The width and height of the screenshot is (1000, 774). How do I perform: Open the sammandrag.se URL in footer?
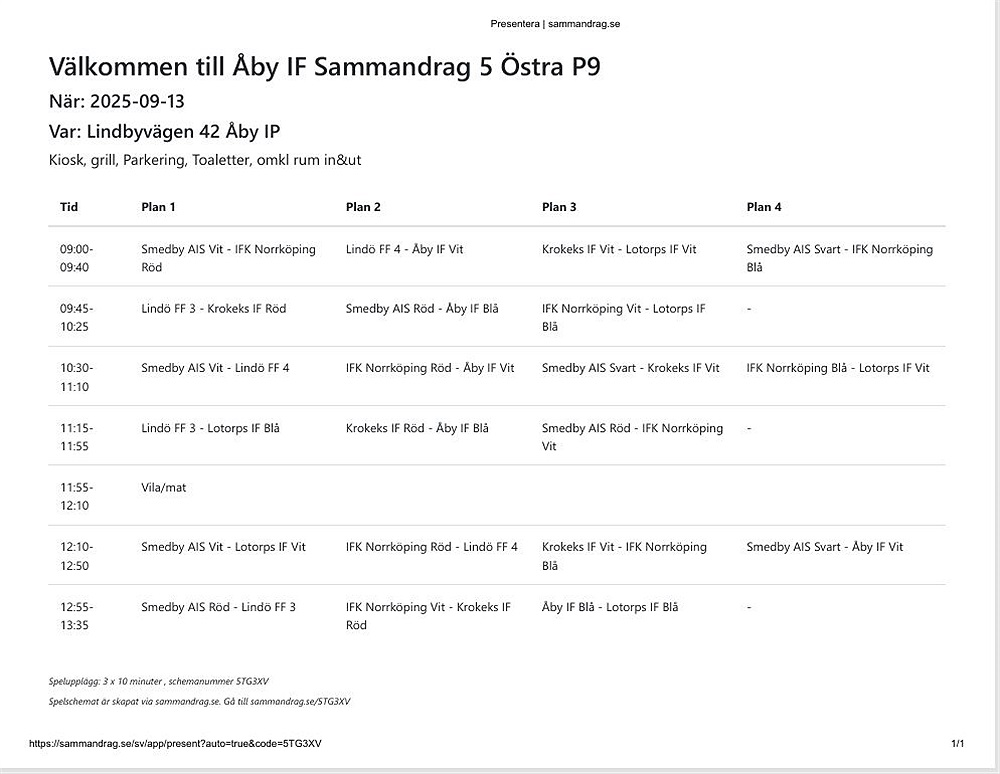[175, 743]
